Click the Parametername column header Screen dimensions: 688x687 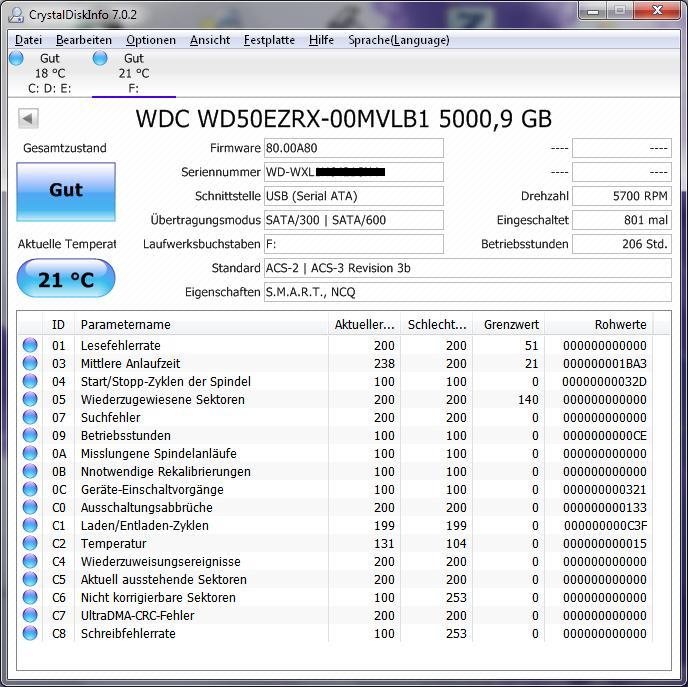tap(201, 325)
